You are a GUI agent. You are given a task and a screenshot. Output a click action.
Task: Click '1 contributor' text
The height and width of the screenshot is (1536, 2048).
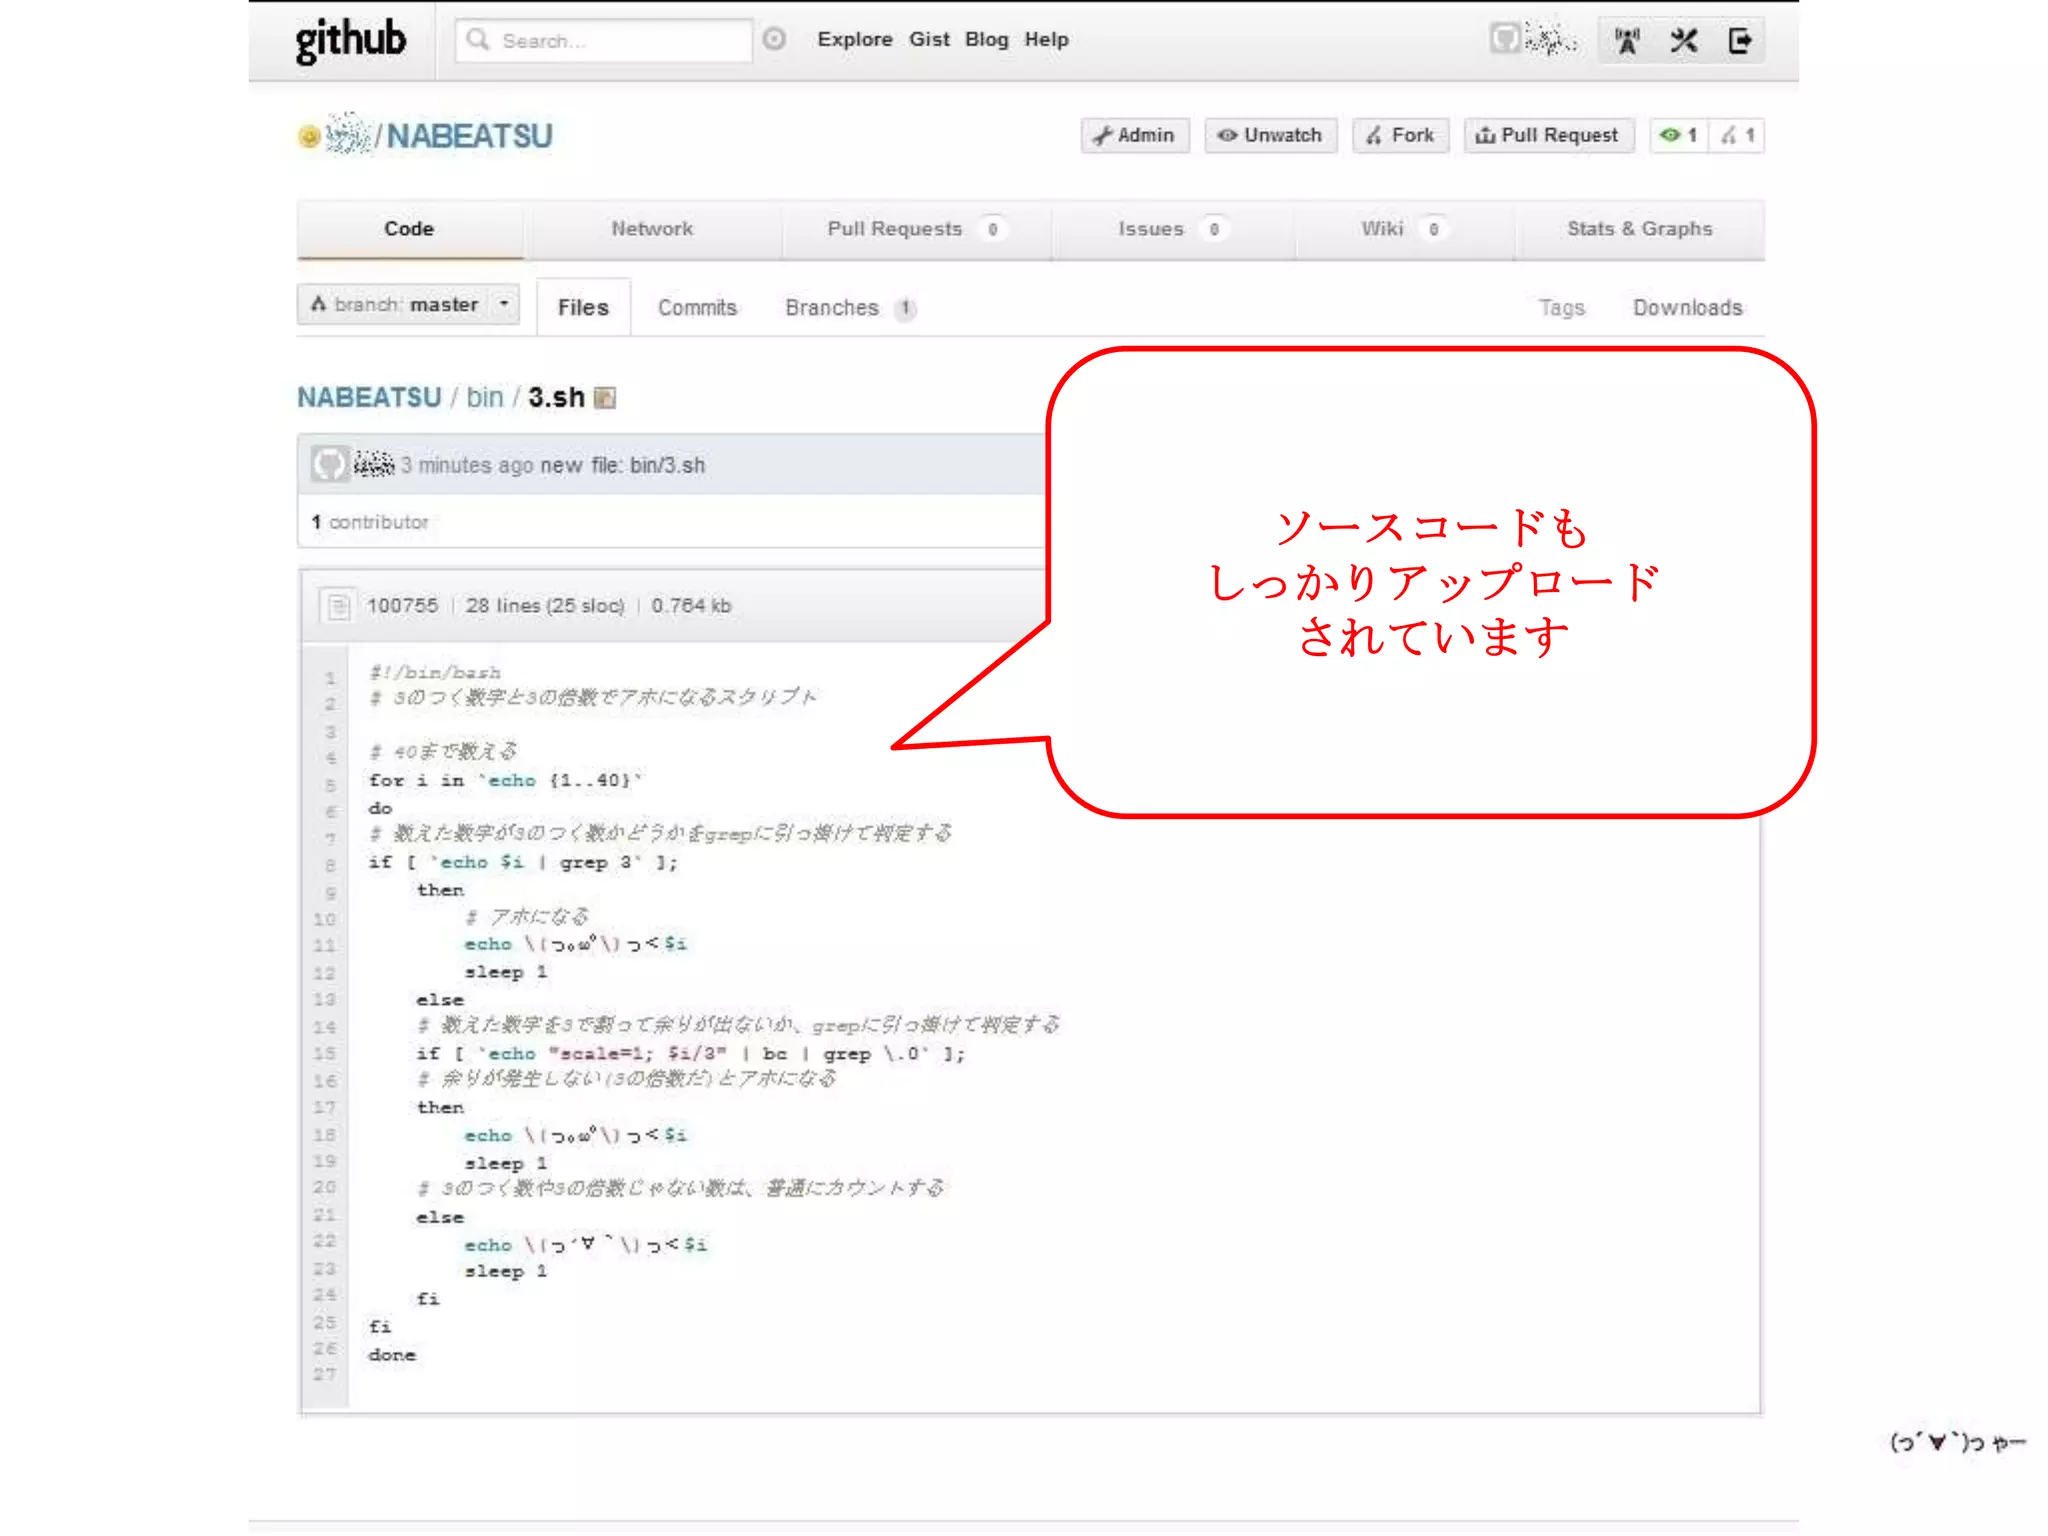(x=370, y=522)
